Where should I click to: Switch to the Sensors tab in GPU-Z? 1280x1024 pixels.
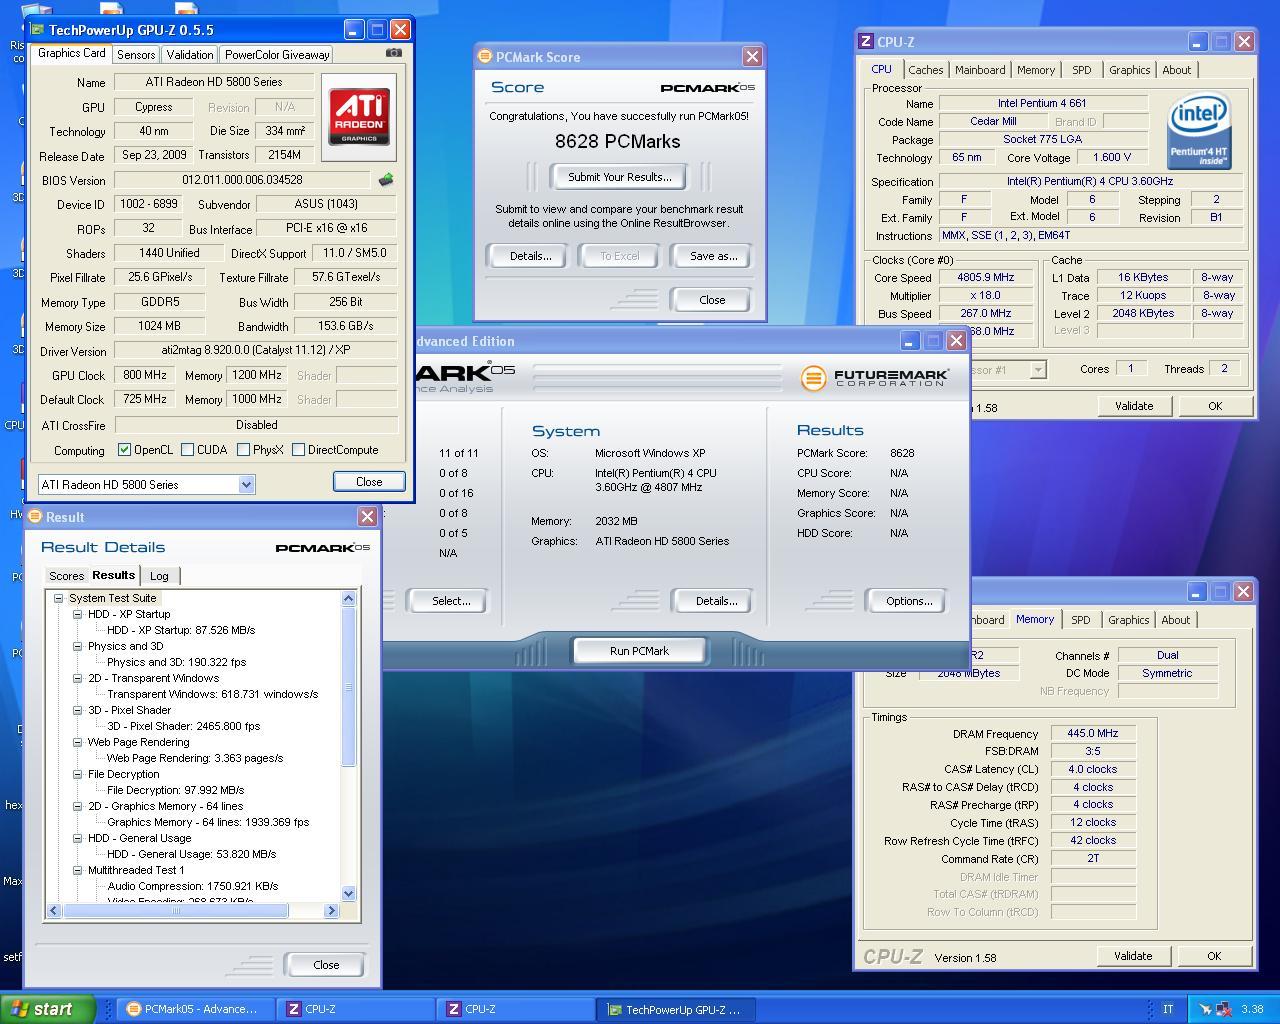click(x=136, y=55)
